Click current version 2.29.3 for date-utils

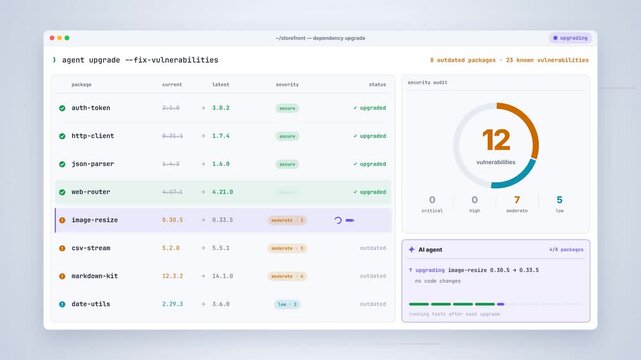point(173,304)
